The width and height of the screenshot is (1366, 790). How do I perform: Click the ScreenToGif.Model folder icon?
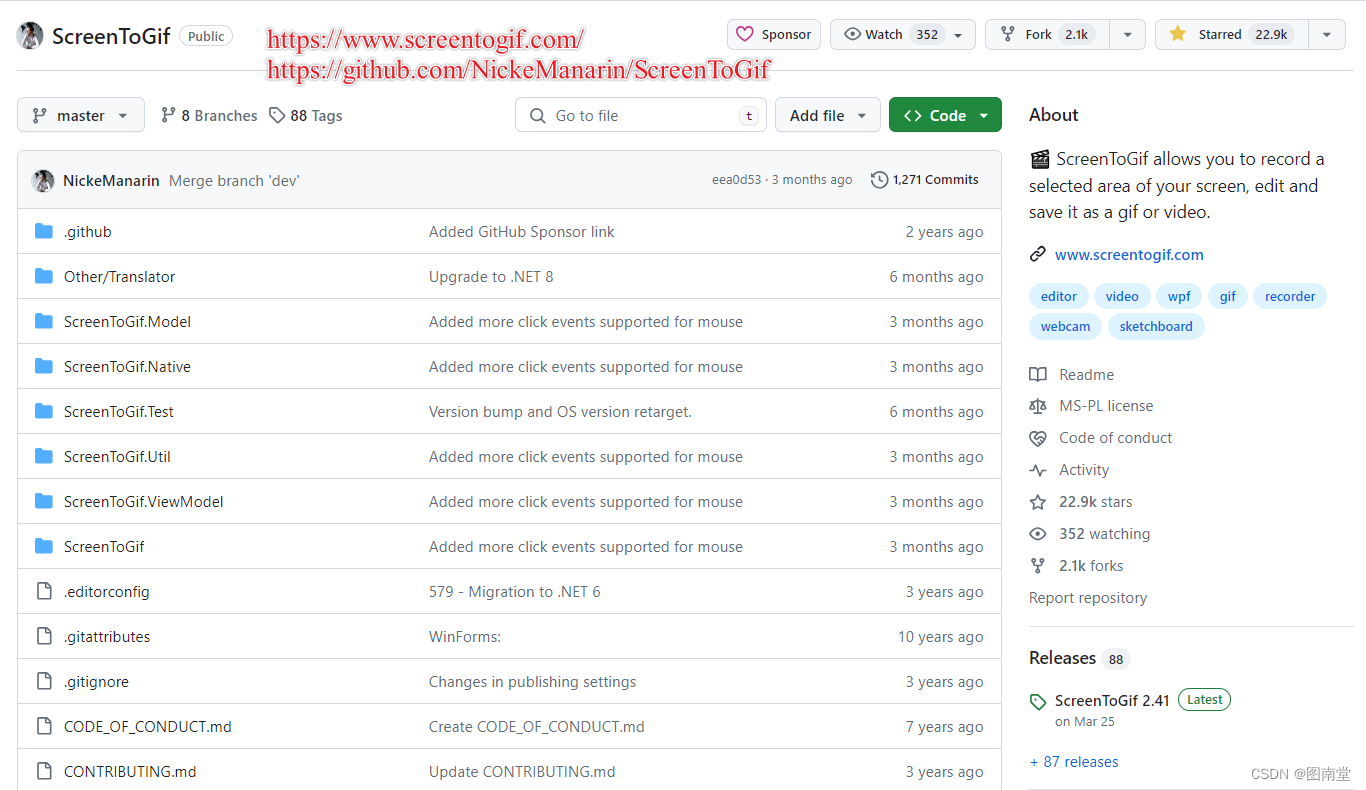[x=44, y=321]
